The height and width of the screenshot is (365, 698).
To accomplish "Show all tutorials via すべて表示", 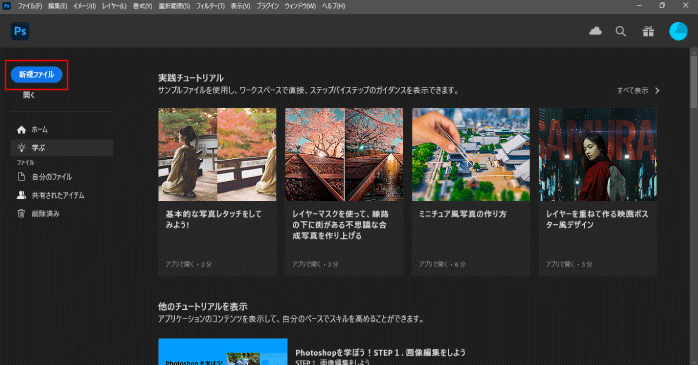I will click(633, 90).
